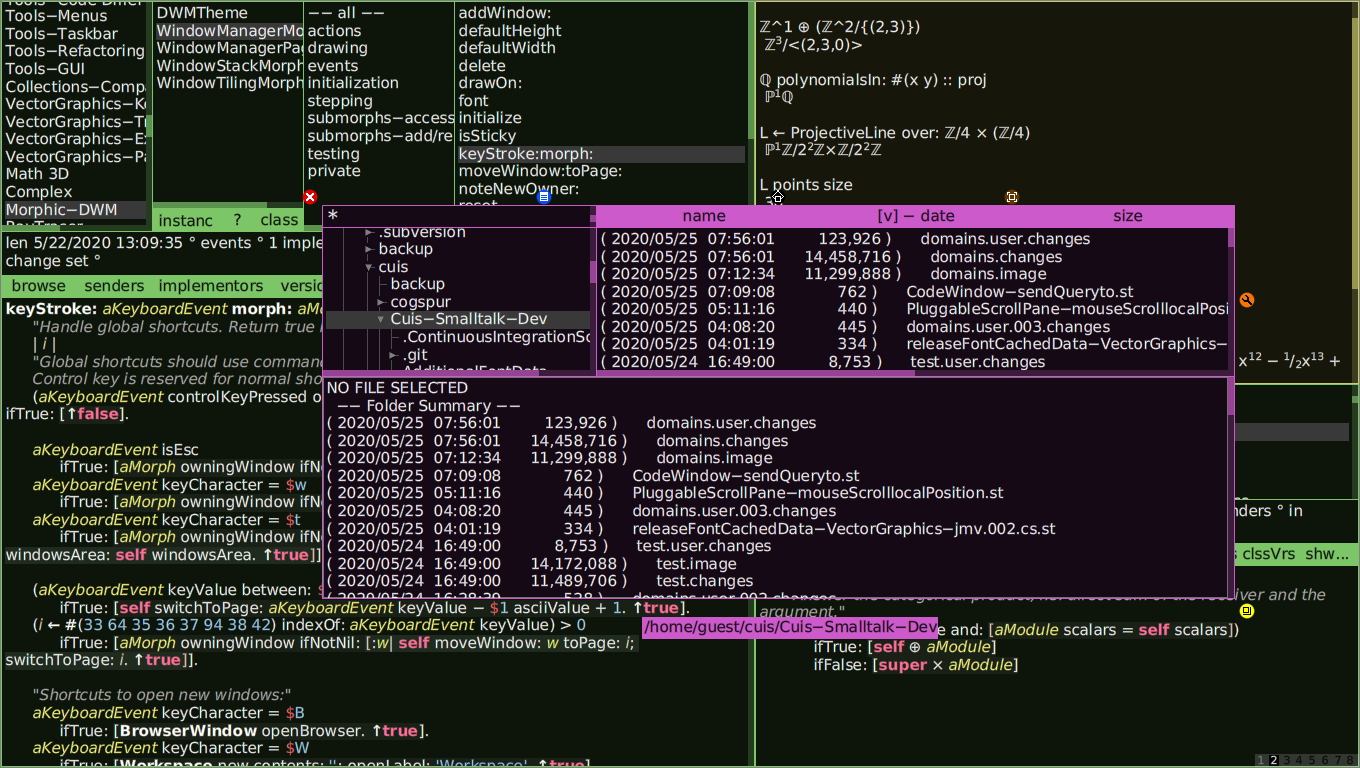Select the Math 3D category
Screen dimensions: 1360x768
76,174
